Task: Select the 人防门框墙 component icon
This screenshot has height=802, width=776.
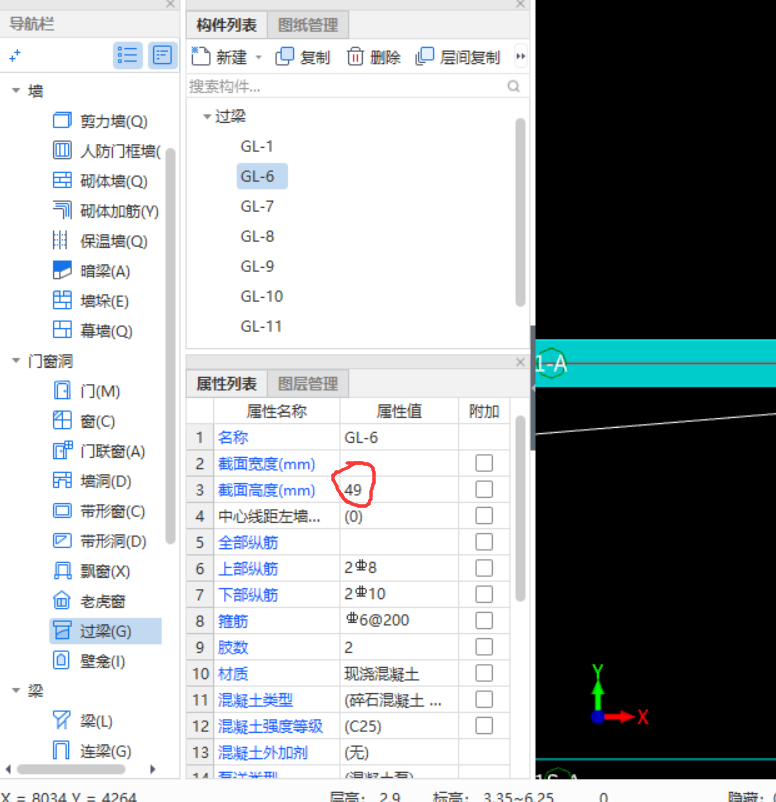Action: [x=62, y=151]
